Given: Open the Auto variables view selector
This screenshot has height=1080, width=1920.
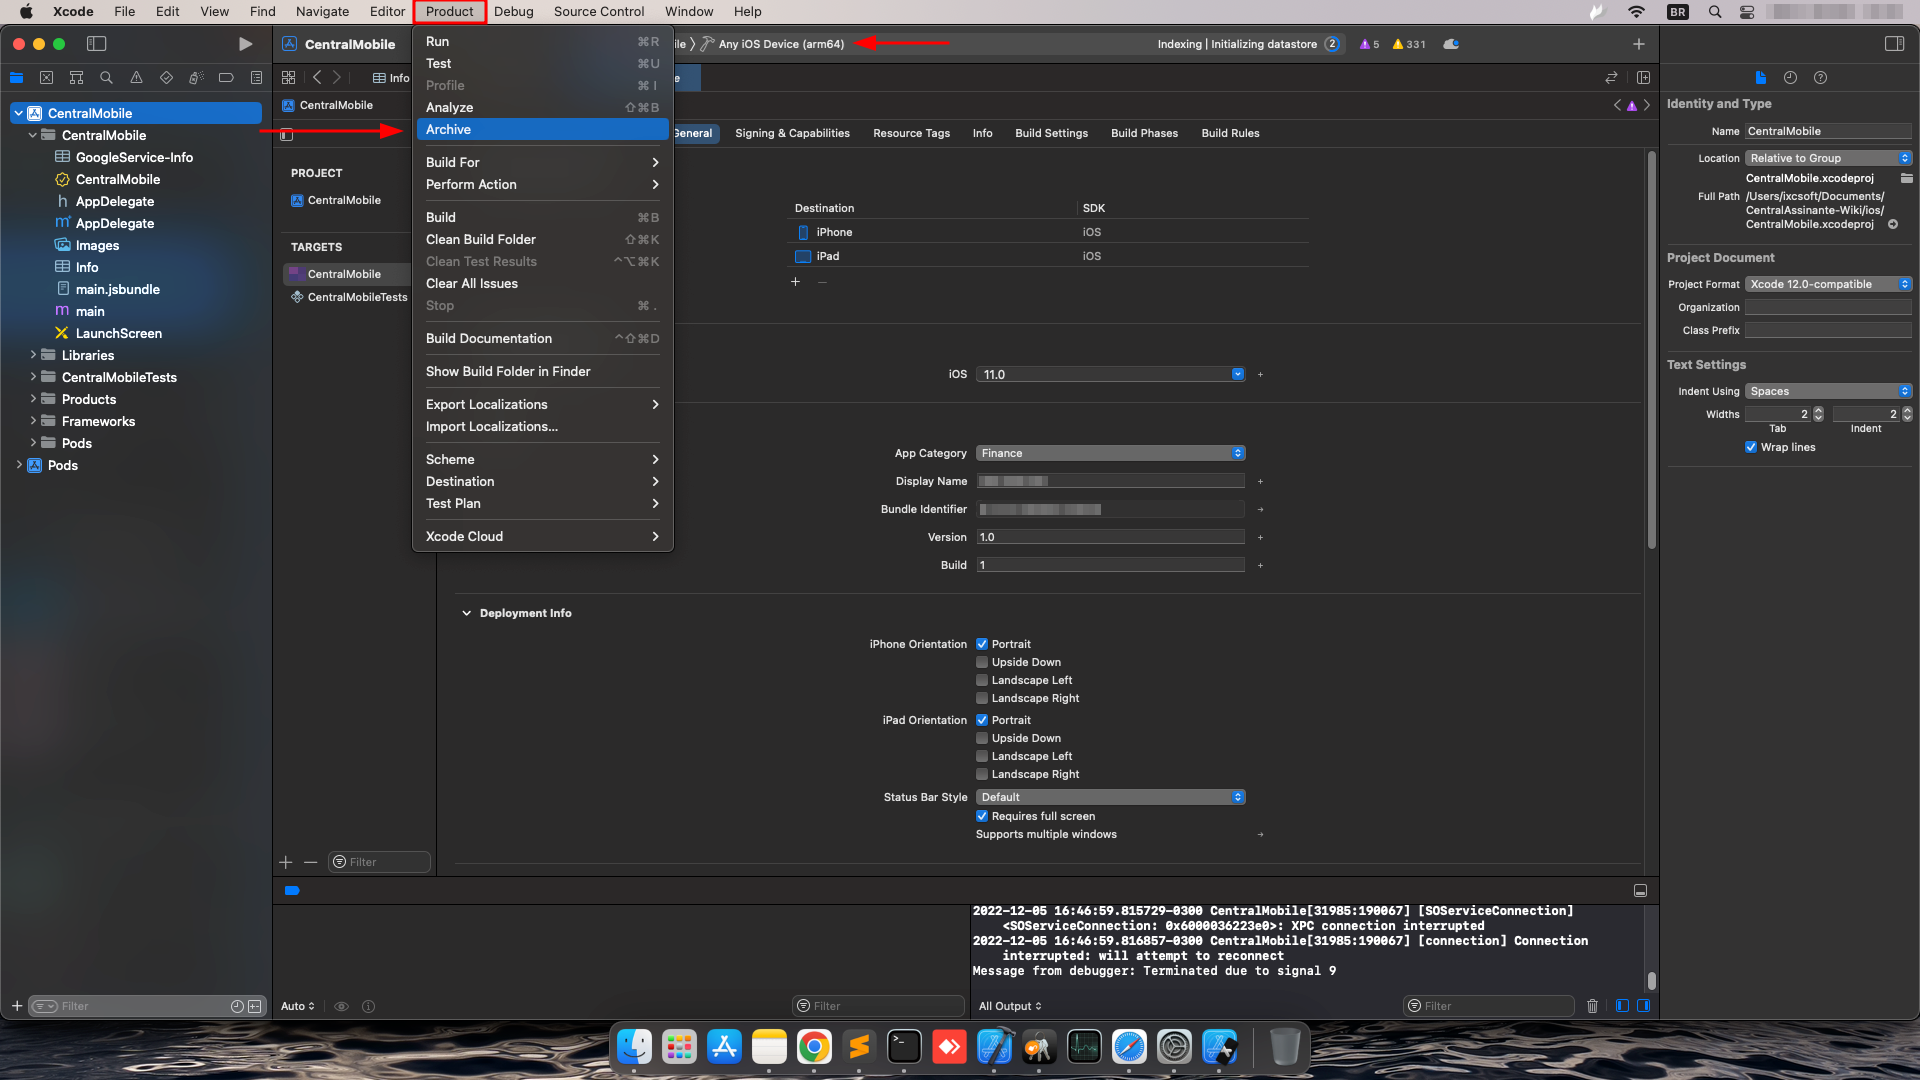Looking at the screenshot, I should [298, 1006].
